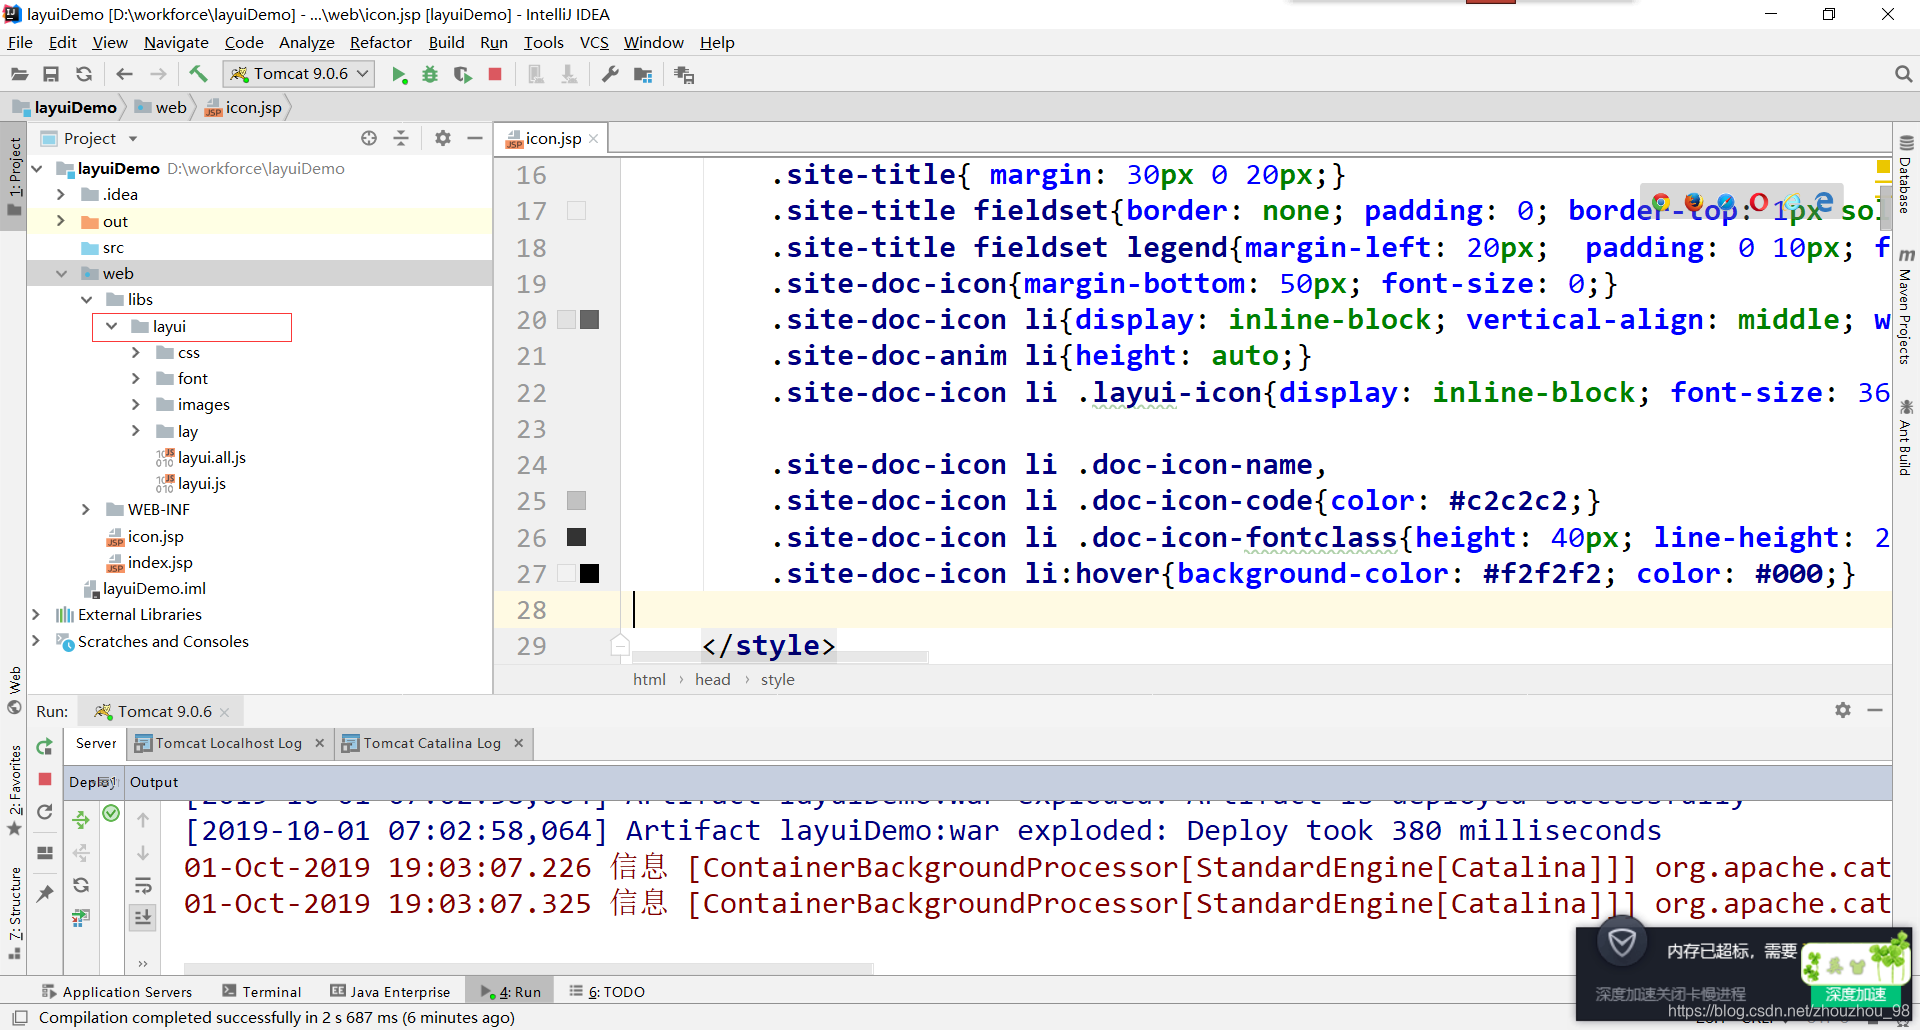This screenshot has height=1030, width=1920.
Task: Collapse the layui folder
Action: coord(112,326)
